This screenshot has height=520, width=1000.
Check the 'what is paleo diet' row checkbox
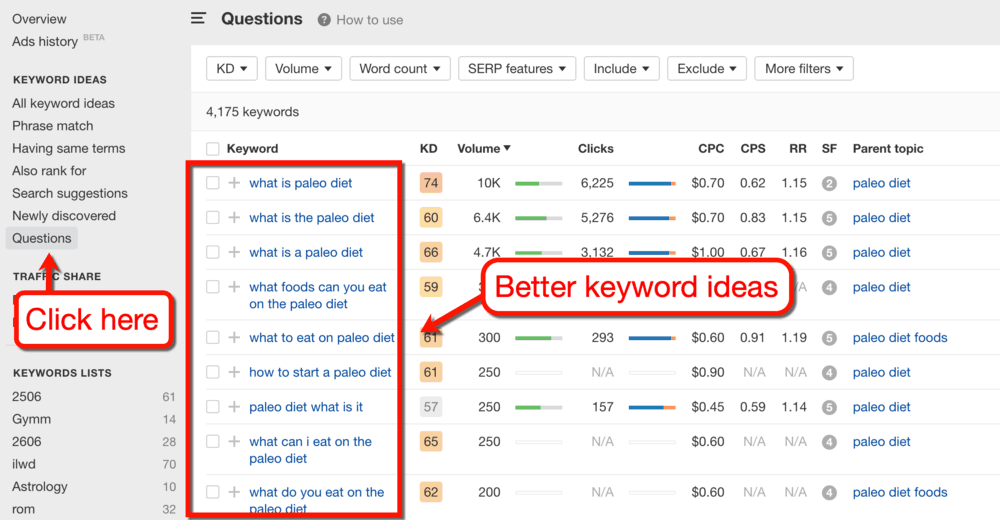point(212,183)
